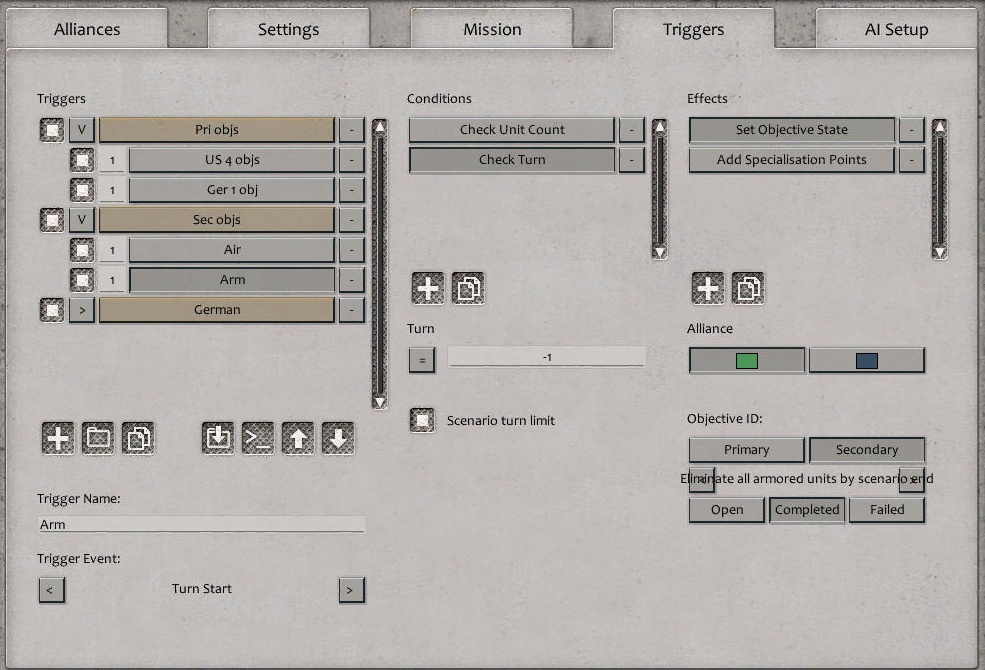Collapse the Sec objs group
Viewport: 985px width, 670px height.
pyautogui.click(x=82, y=220)
